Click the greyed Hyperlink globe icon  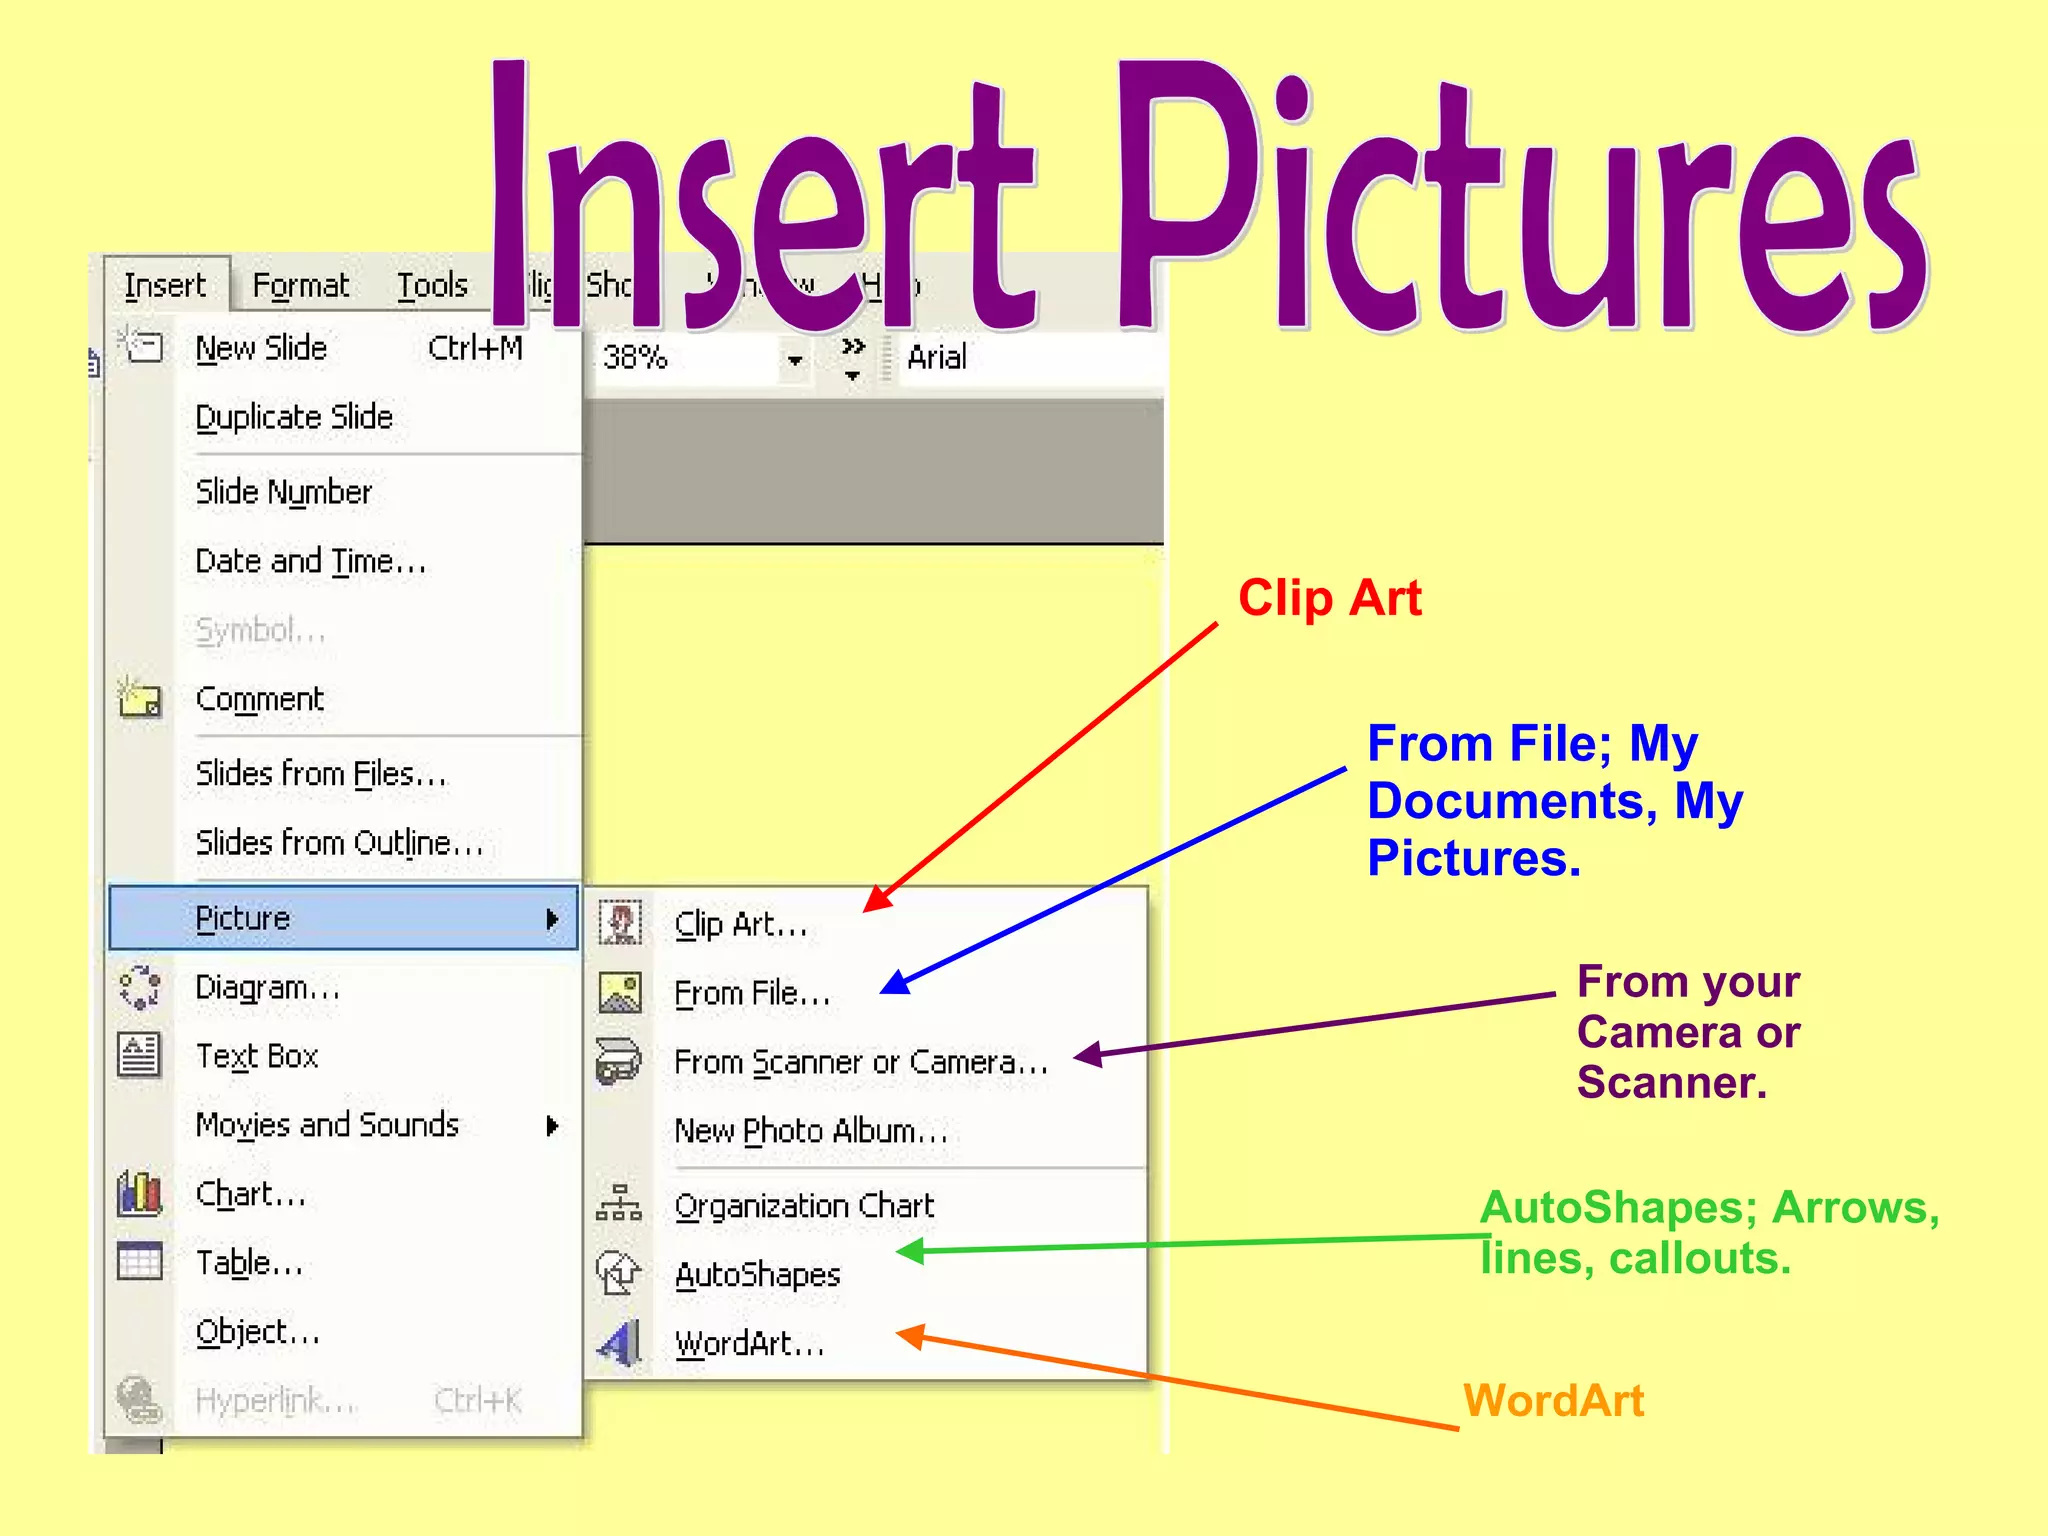point(139,1399)
